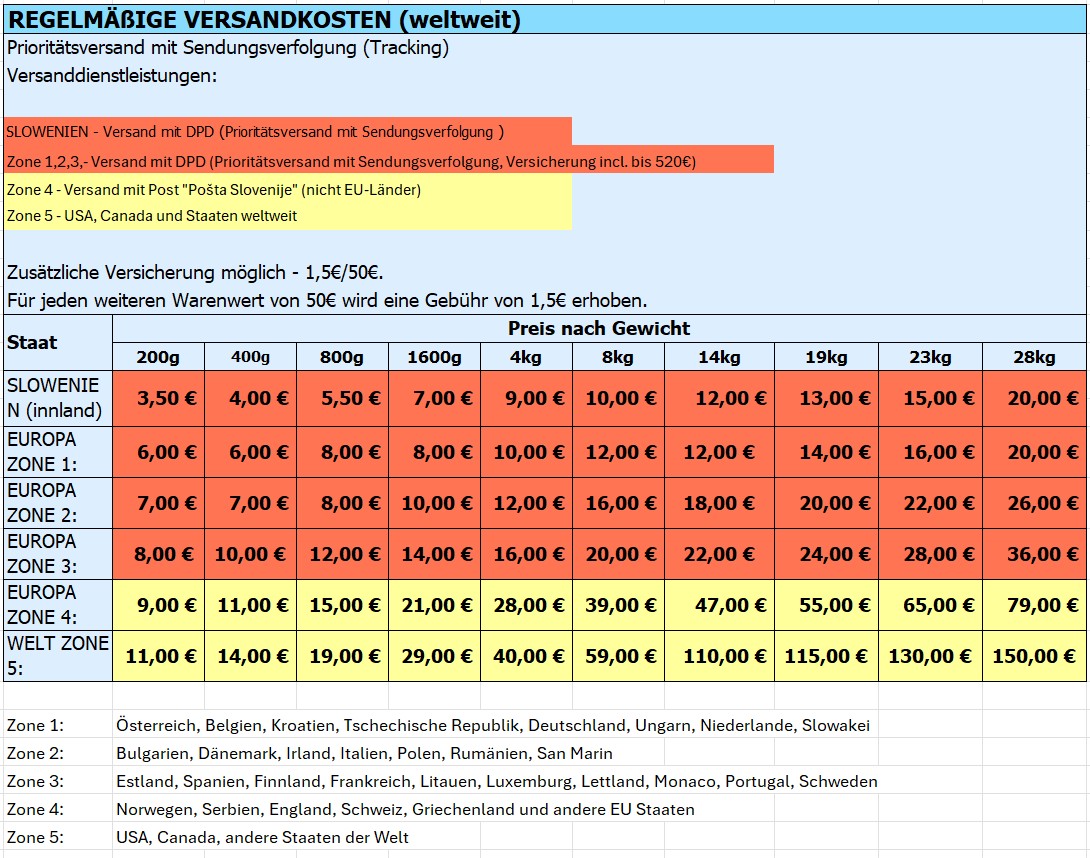1090x858 pixels.
Task: Click the 'EUROPA ZONE 2:' row label
Action: pos(58,503)
